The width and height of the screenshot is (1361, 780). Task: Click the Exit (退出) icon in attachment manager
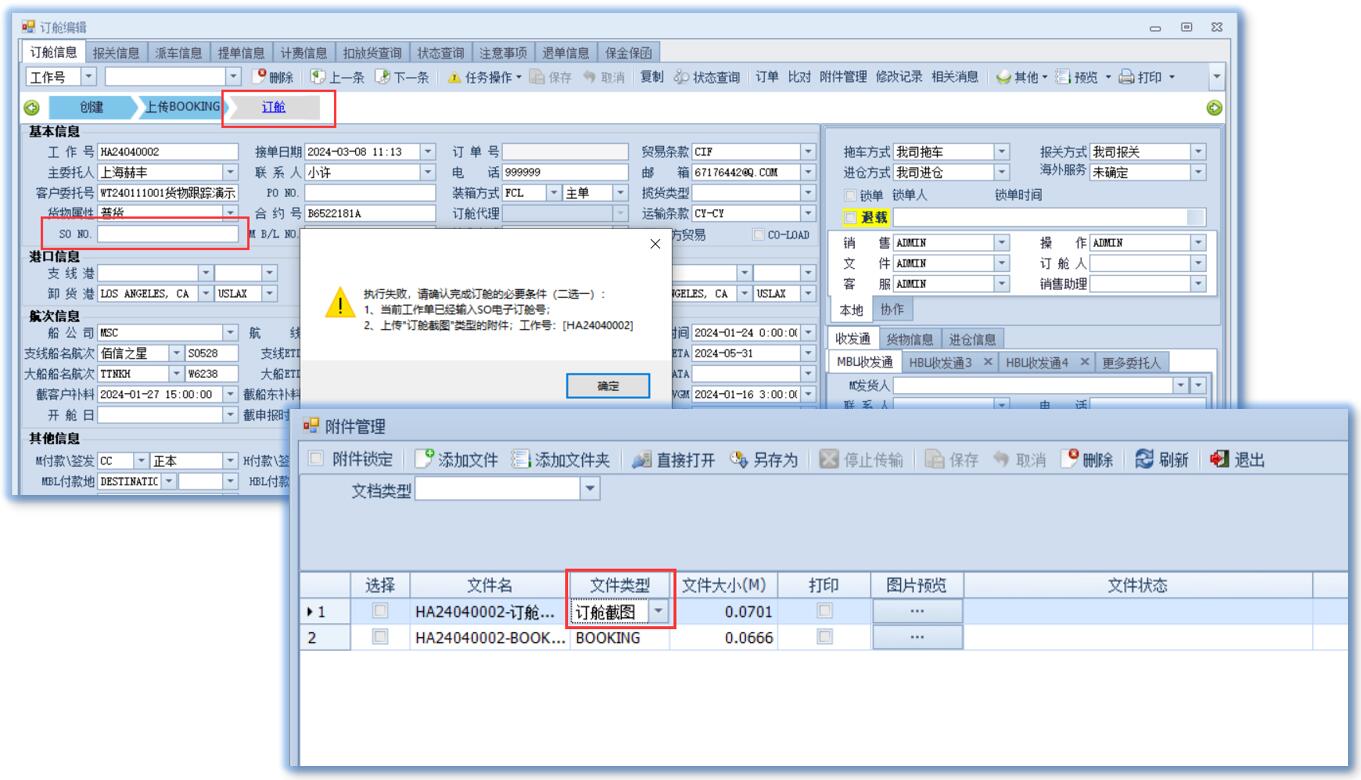[x=1220, y=460]
